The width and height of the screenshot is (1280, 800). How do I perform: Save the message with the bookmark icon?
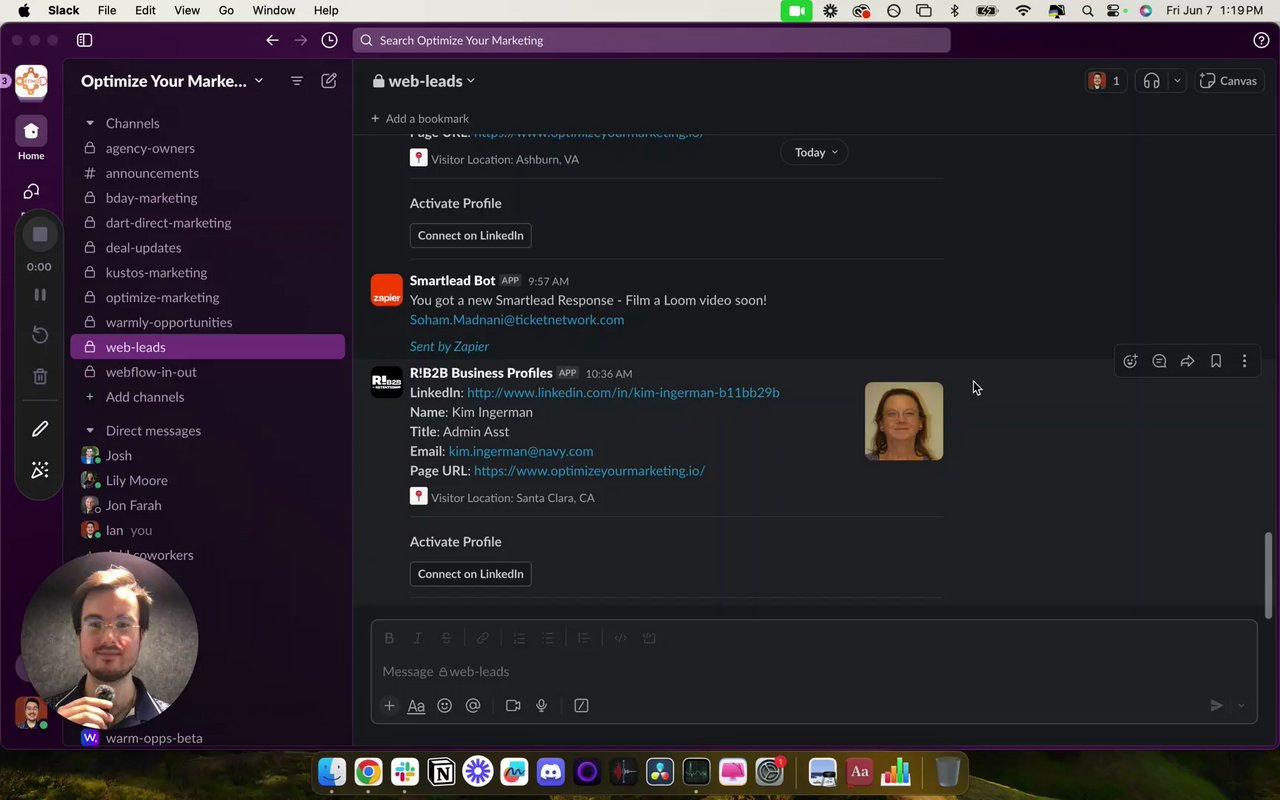point(1216,361)
